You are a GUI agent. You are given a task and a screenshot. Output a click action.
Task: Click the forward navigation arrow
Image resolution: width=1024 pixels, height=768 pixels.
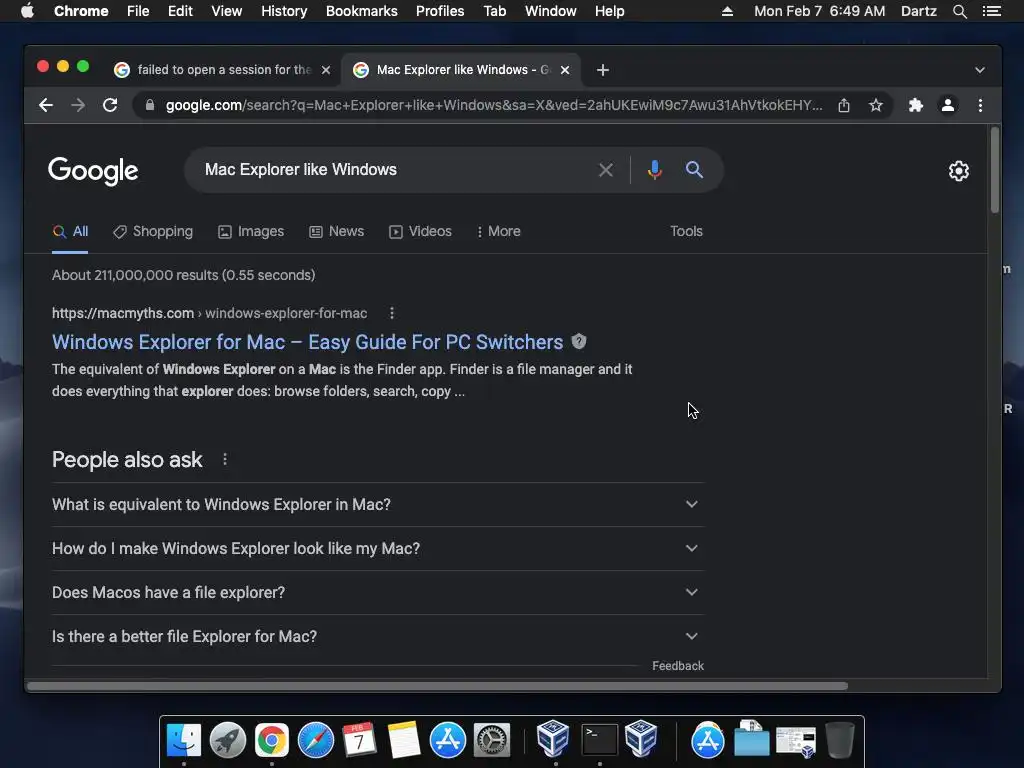(78, 105)
